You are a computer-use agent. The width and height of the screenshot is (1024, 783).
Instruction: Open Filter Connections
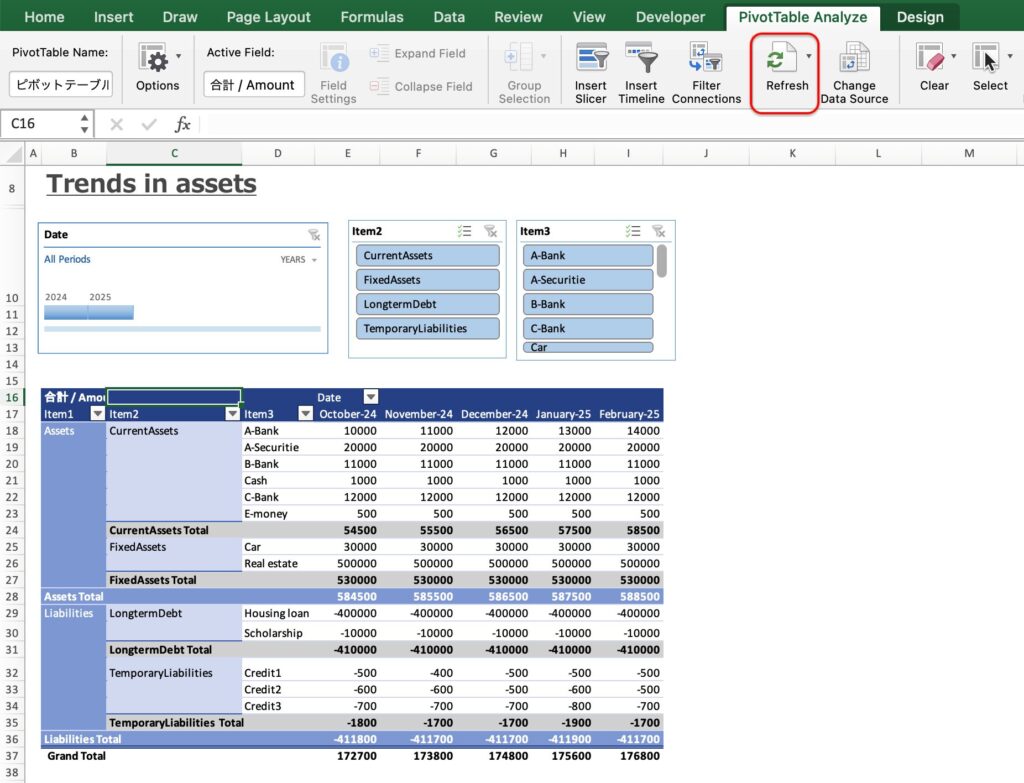click(706, 72)
